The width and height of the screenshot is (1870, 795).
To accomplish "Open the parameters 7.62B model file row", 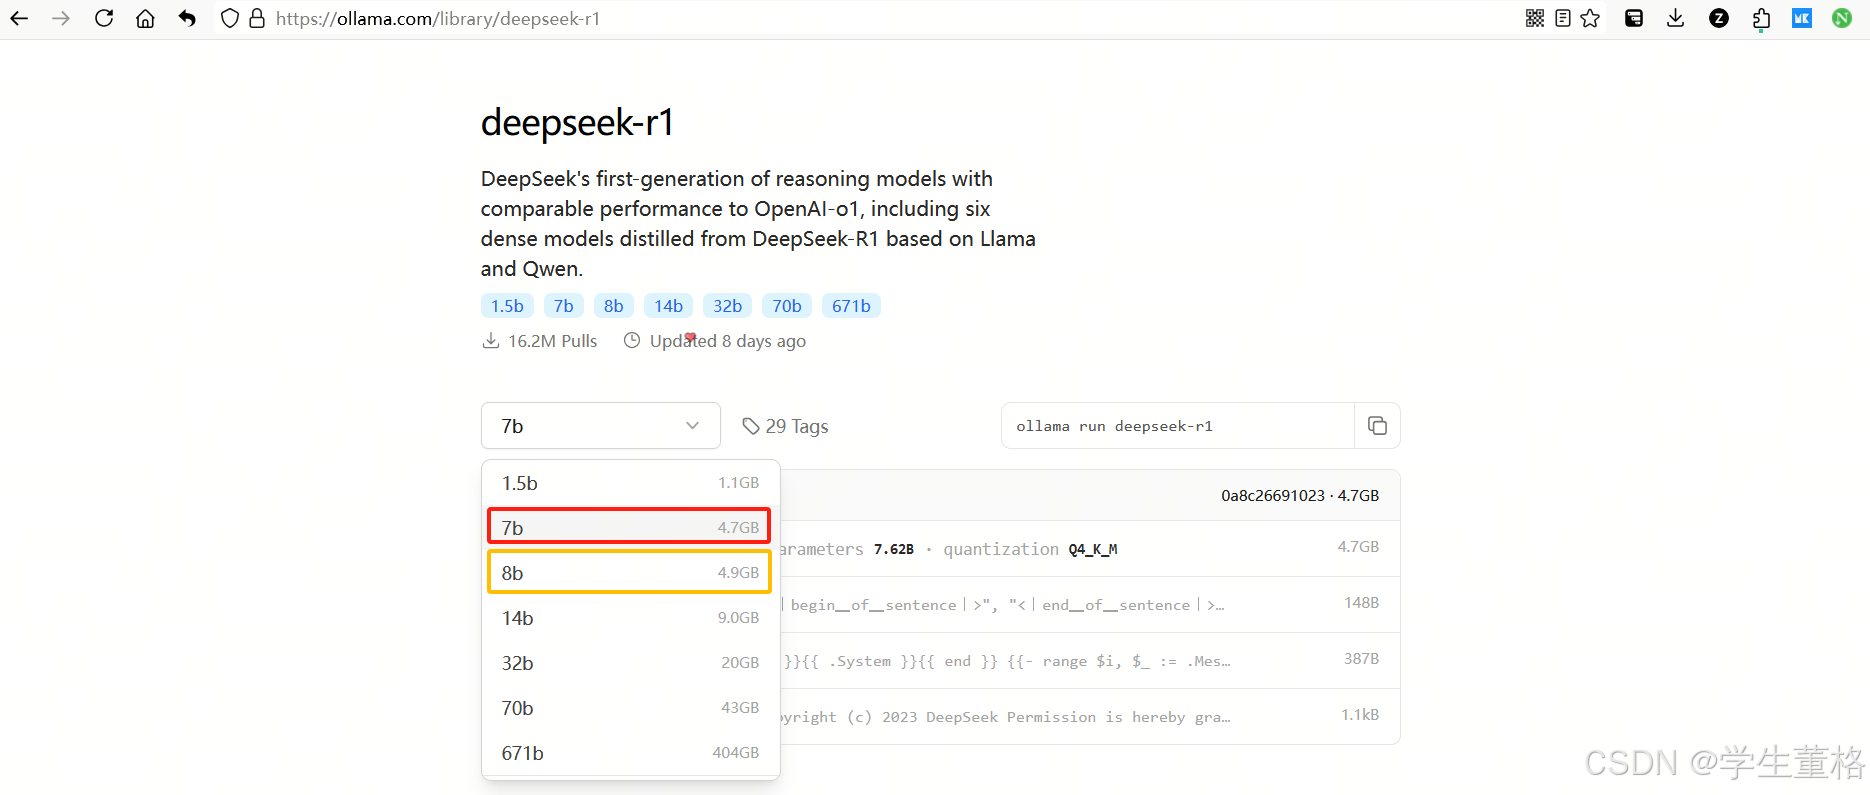I will coord(1090,549).
